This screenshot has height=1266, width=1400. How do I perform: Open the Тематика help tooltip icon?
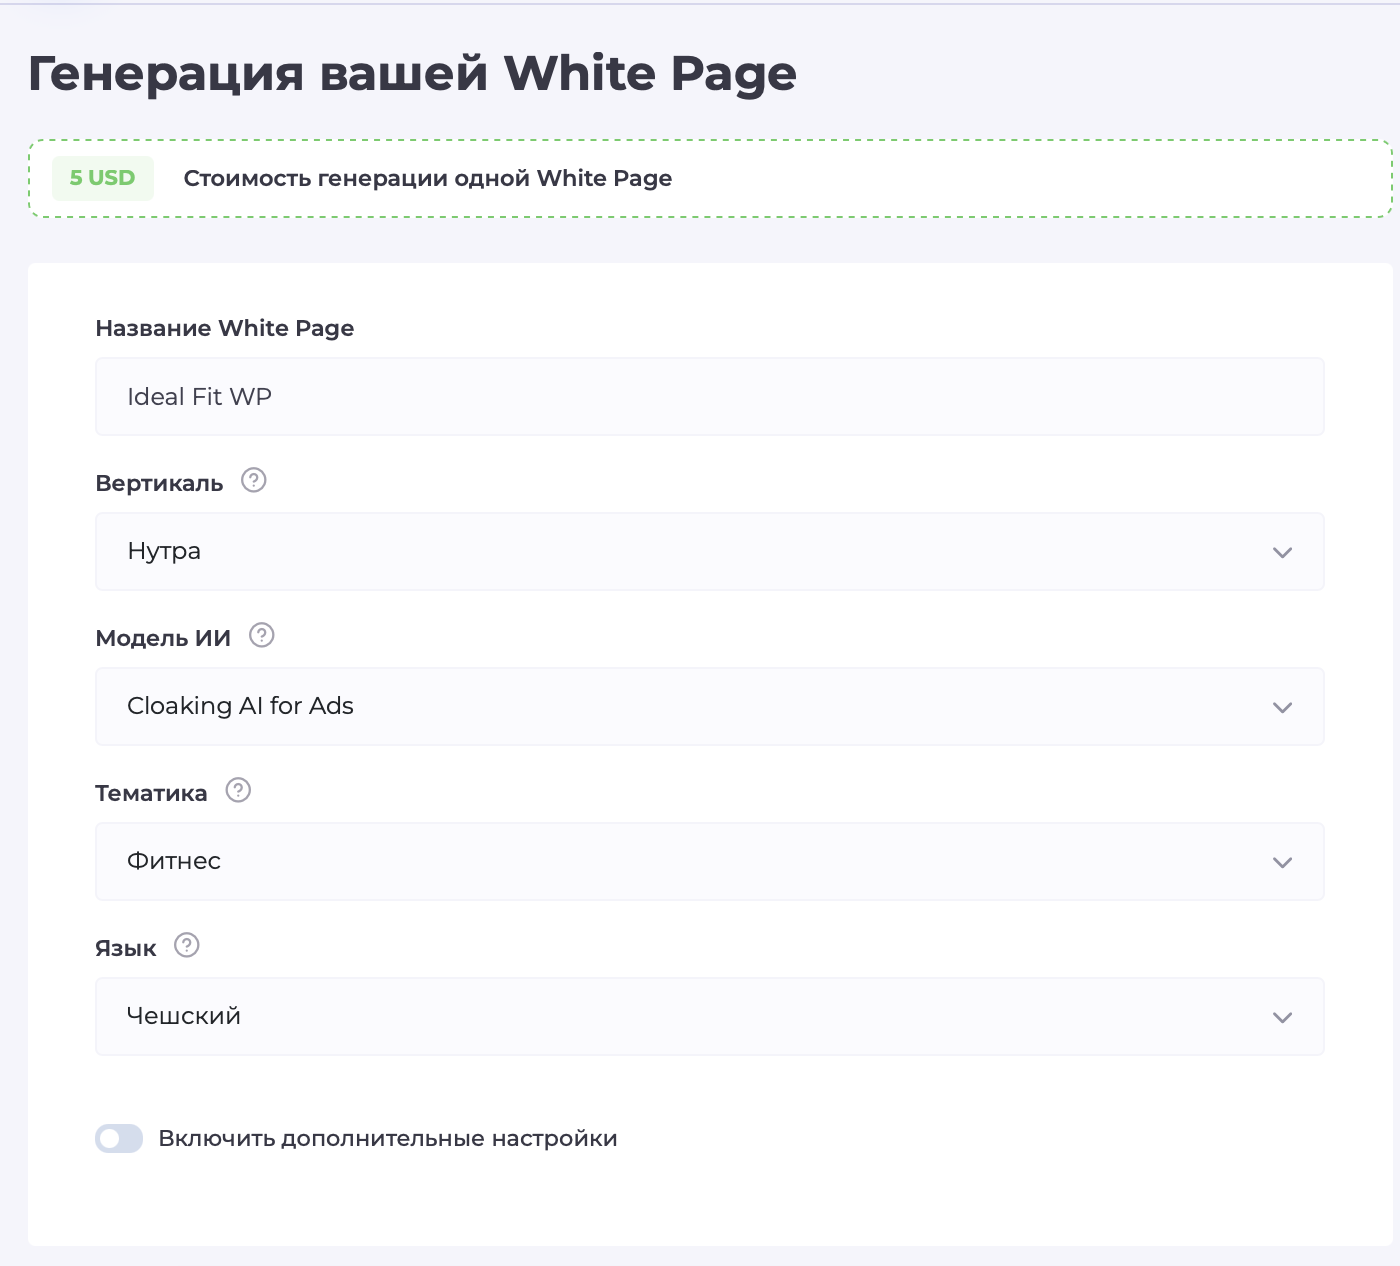238,791
